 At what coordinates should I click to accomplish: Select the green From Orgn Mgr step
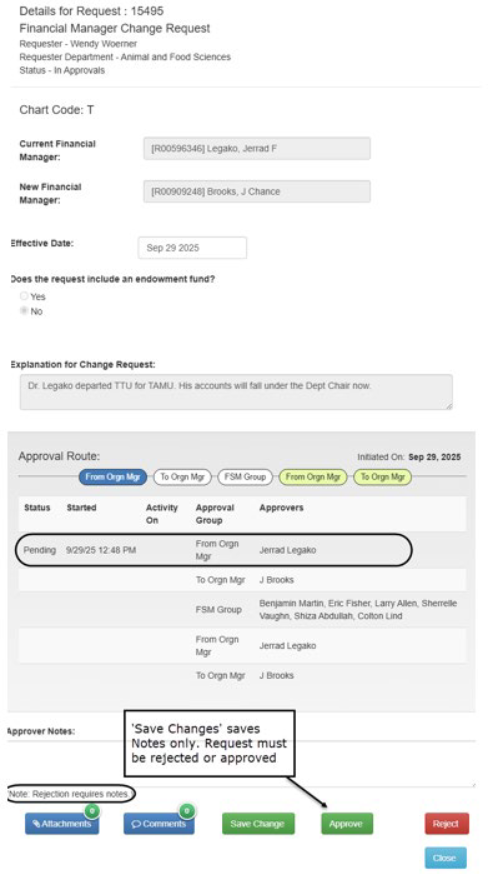pos(313,477)
